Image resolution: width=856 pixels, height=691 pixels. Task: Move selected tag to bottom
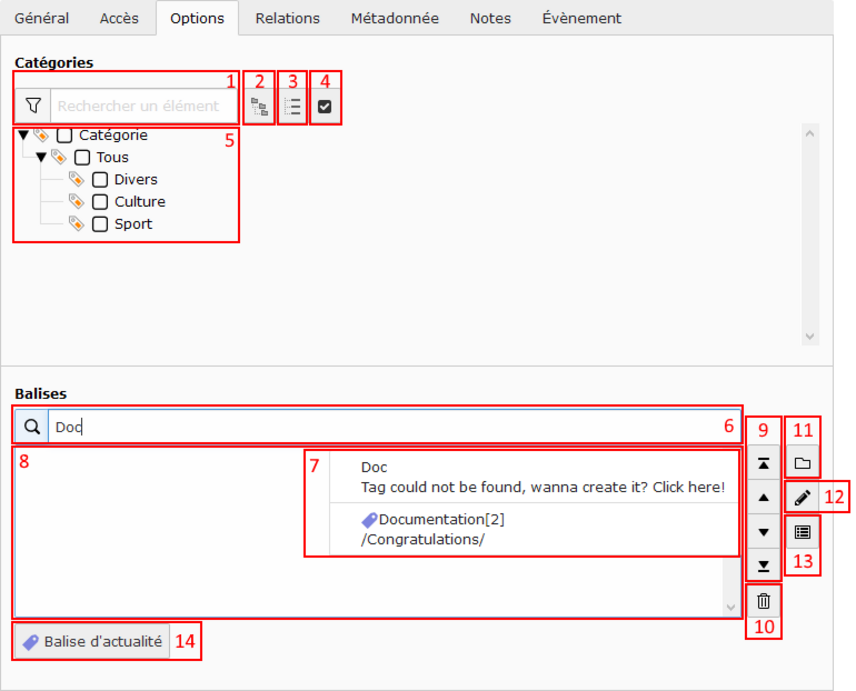point(764,566)
